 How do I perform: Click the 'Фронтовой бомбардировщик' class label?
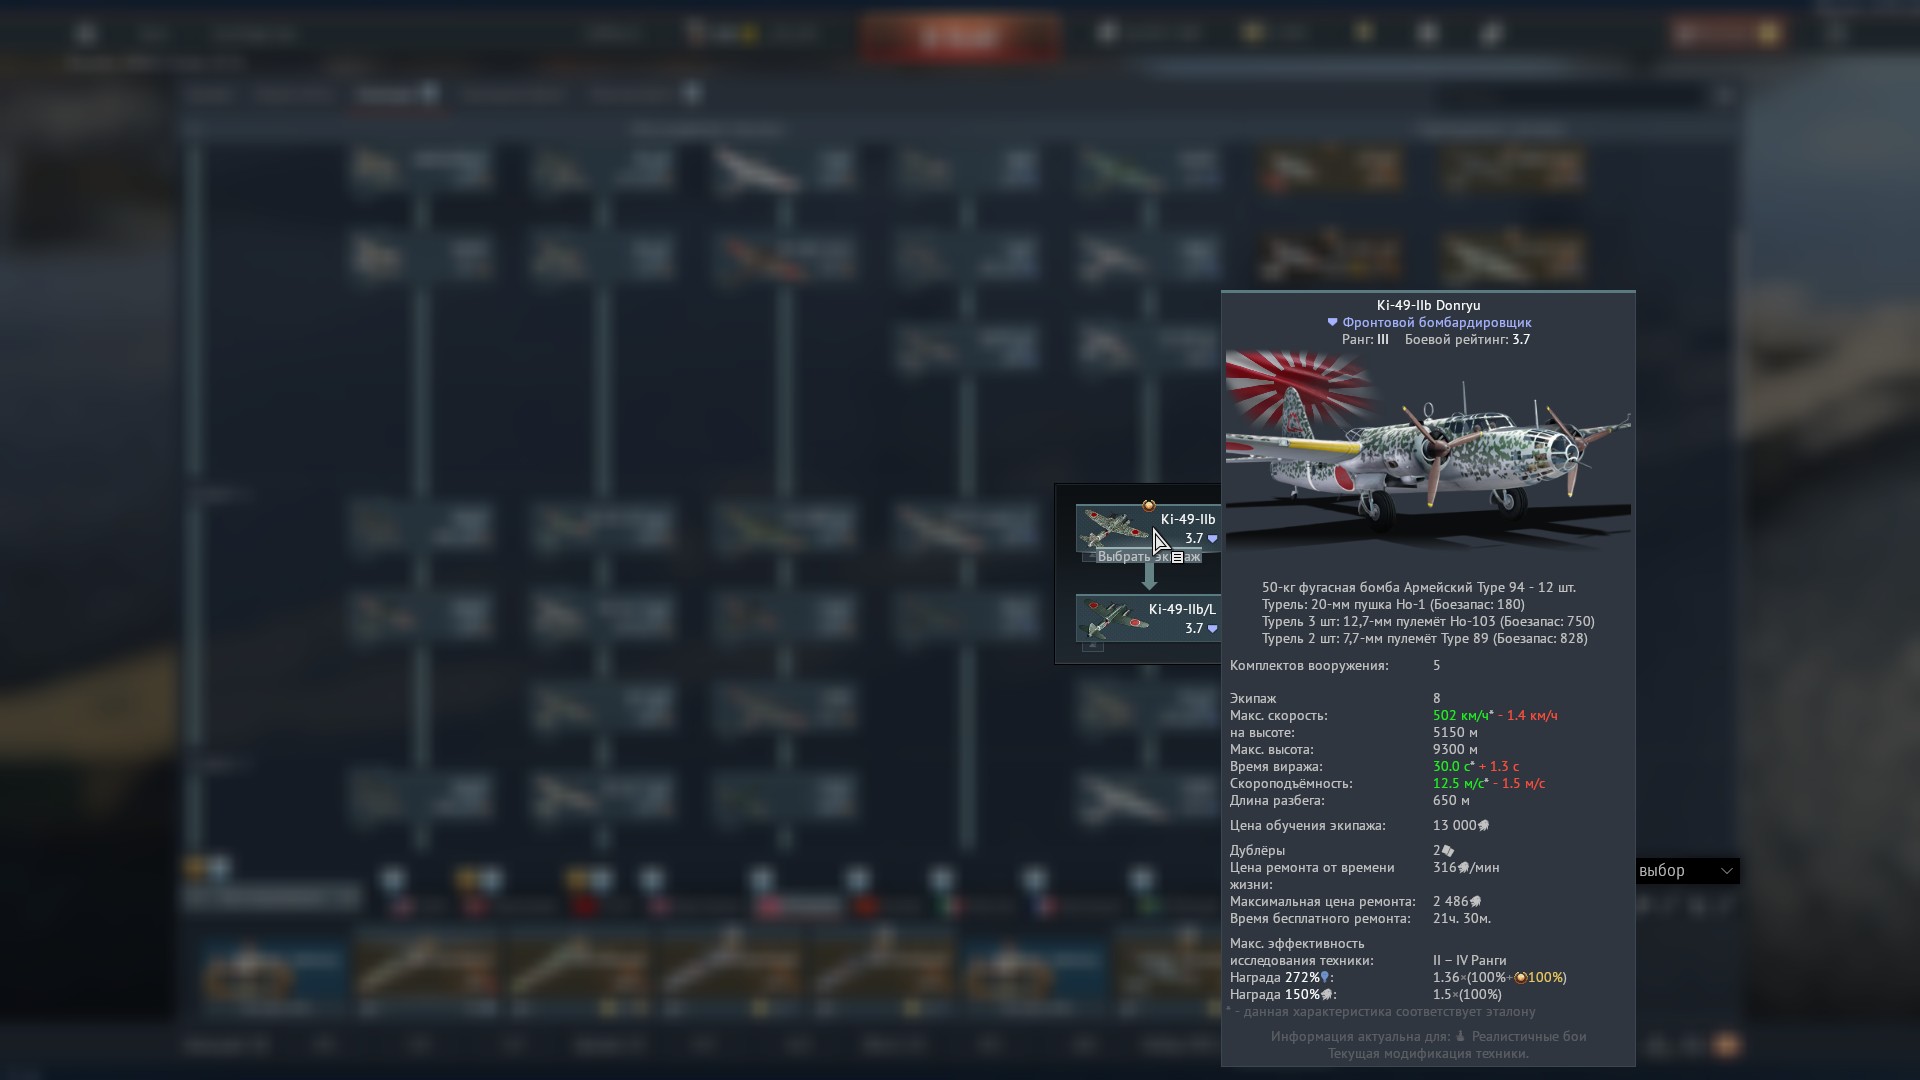(x=1437, y=322)
